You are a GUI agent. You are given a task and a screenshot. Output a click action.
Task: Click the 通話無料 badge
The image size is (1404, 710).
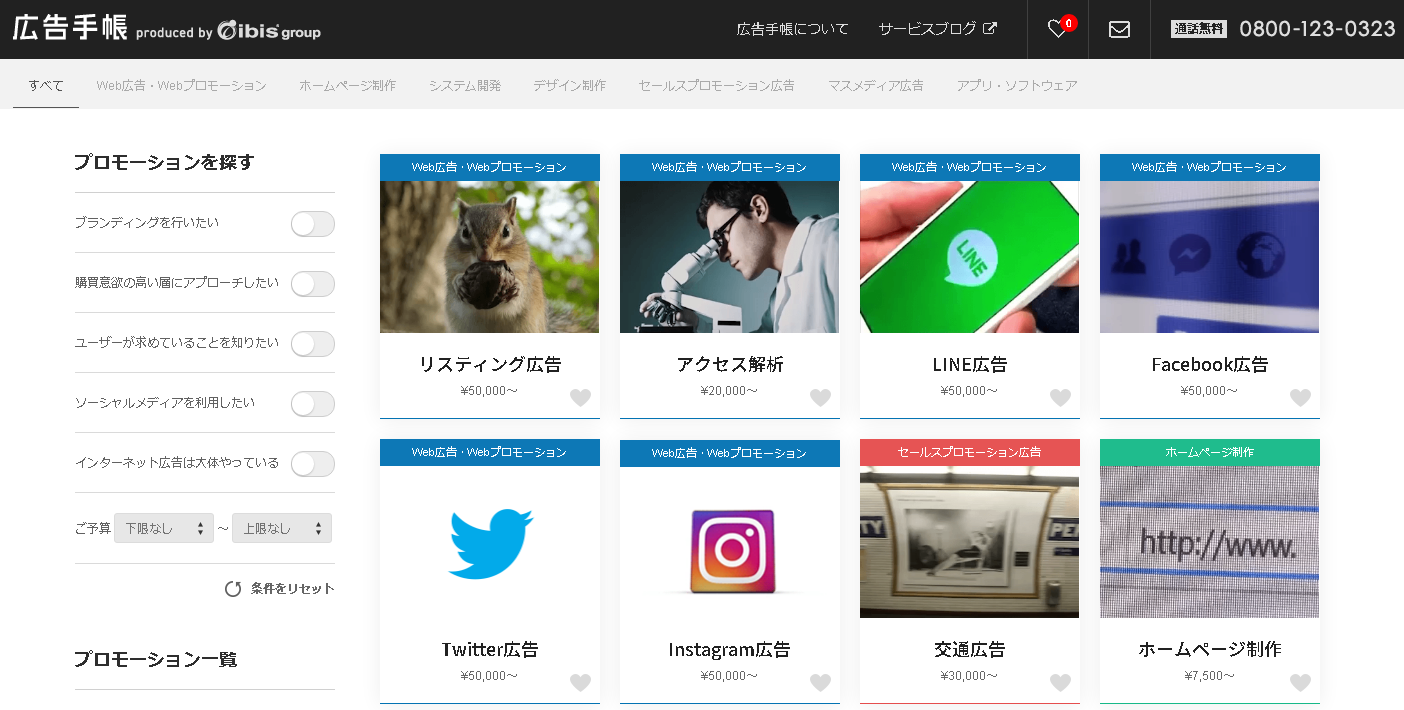1199,29
